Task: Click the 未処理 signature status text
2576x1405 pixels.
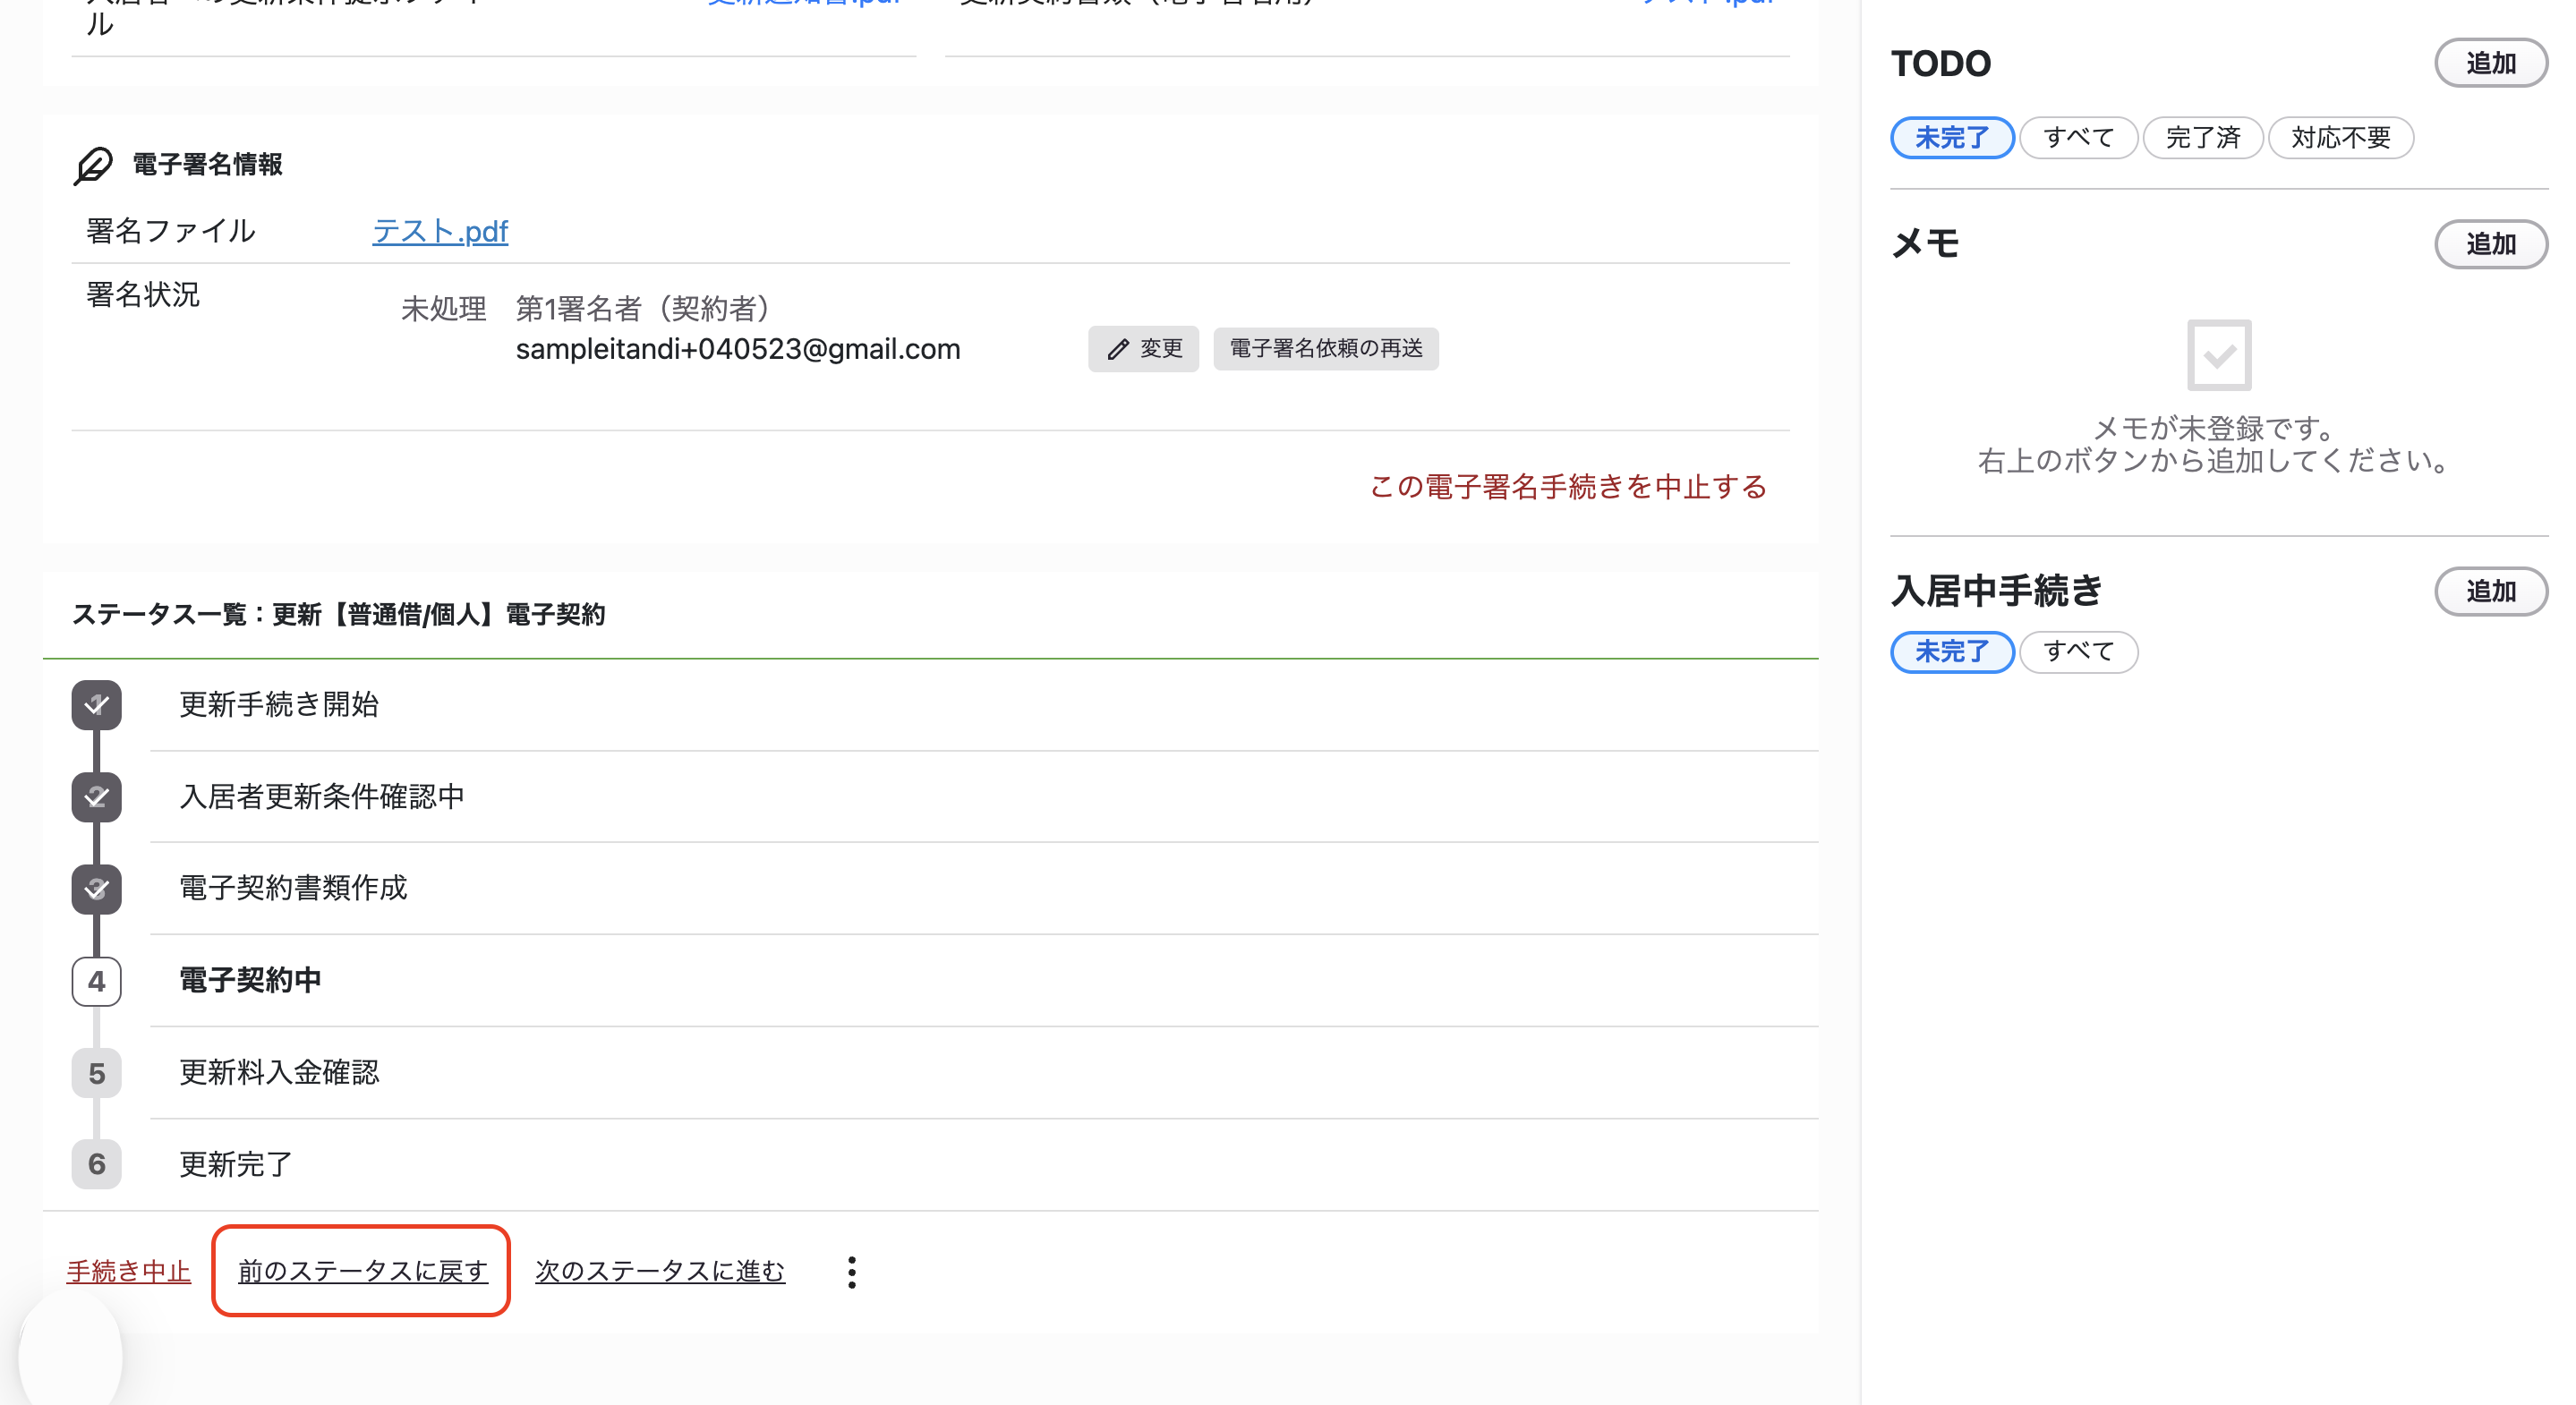Action: click(x=443, y=309)
